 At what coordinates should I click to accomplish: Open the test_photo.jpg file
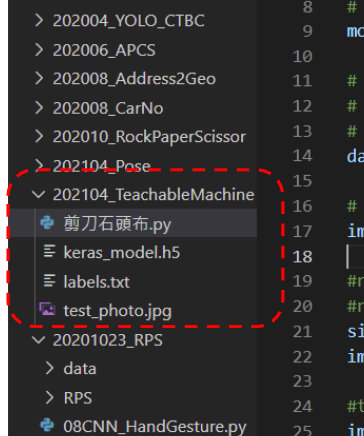click(118, 311)
